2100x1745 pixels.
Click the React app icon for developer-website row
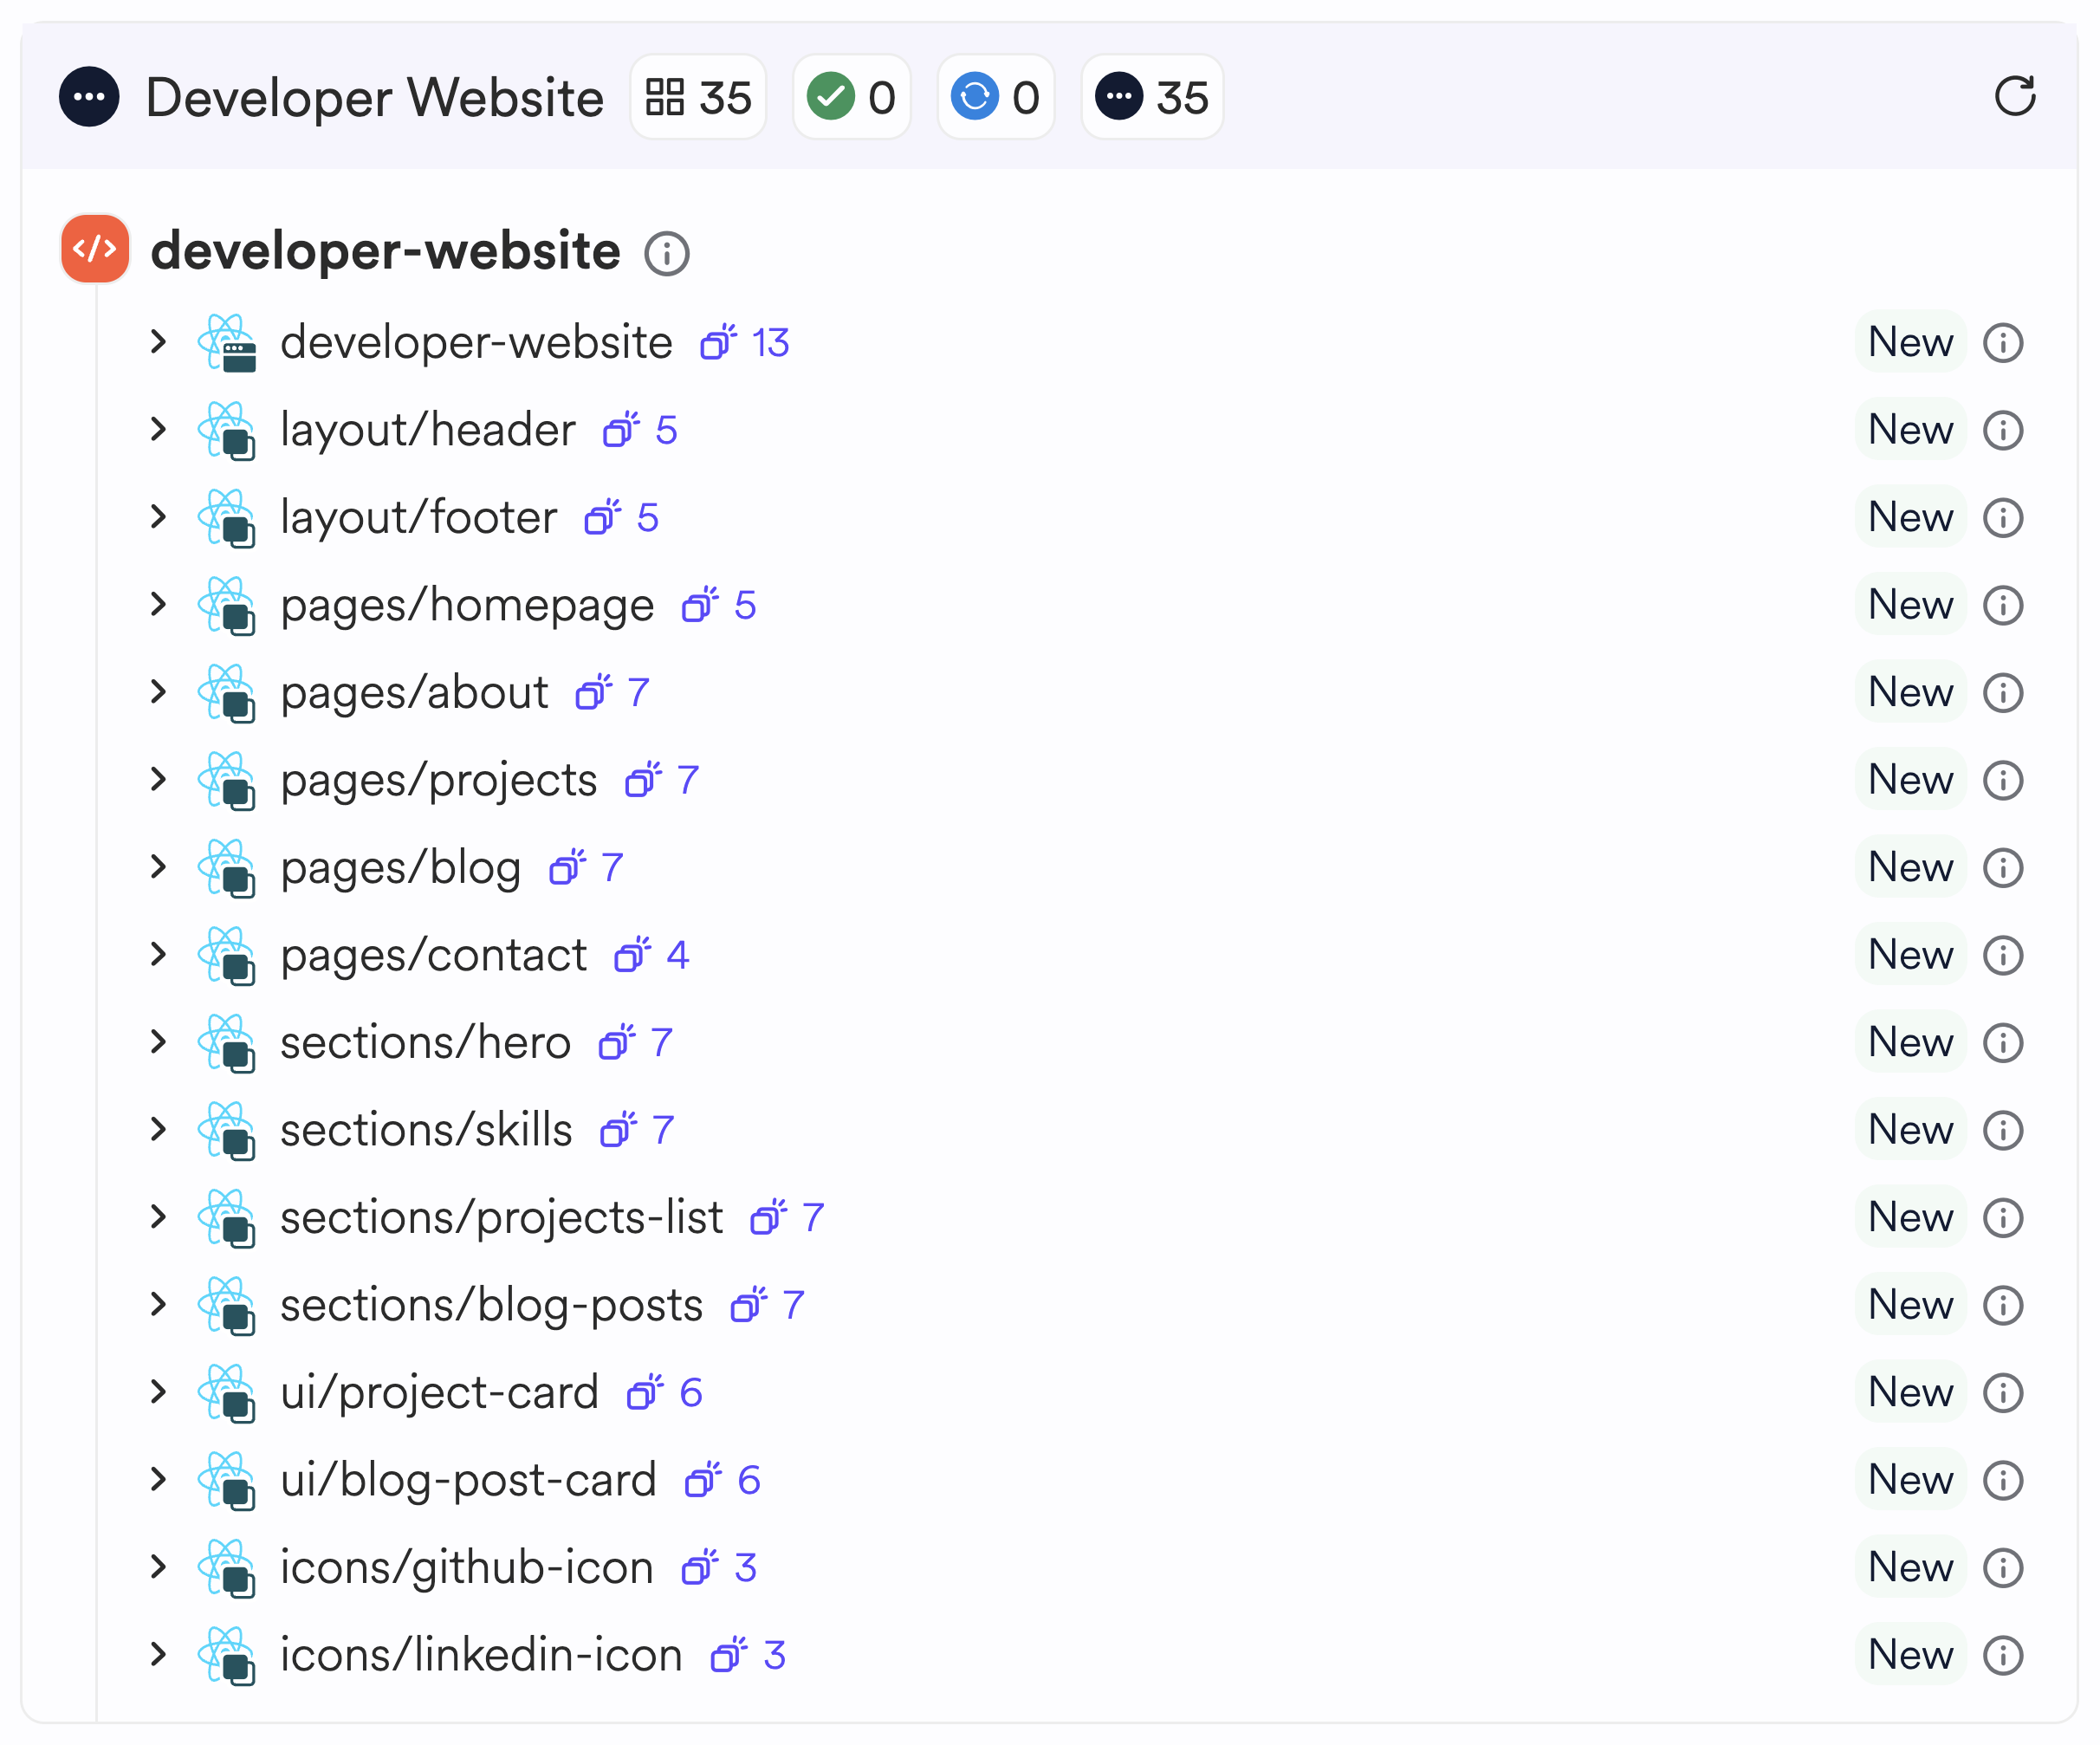227,343
